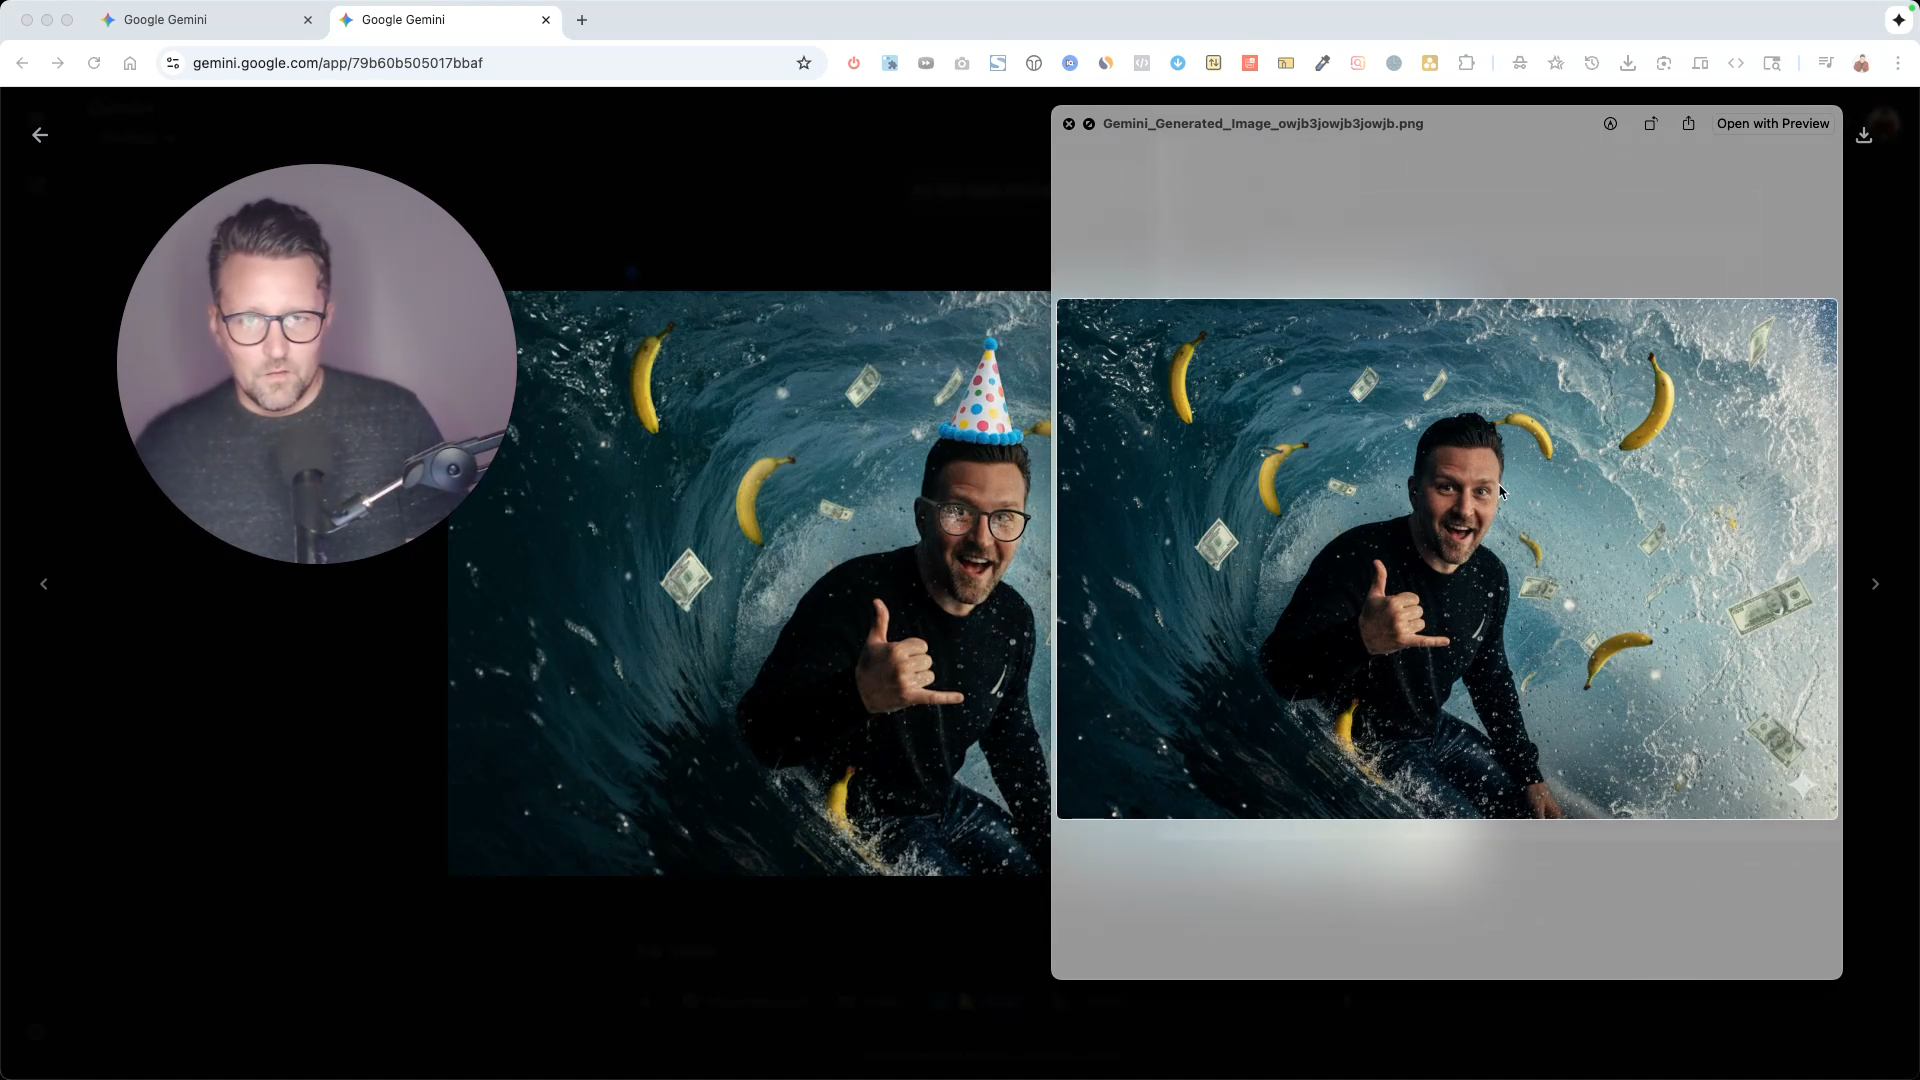This screenshot has height=1080, width=1920.
Task: Show the next image with right chevron
Action: (x=1875, y=584)
